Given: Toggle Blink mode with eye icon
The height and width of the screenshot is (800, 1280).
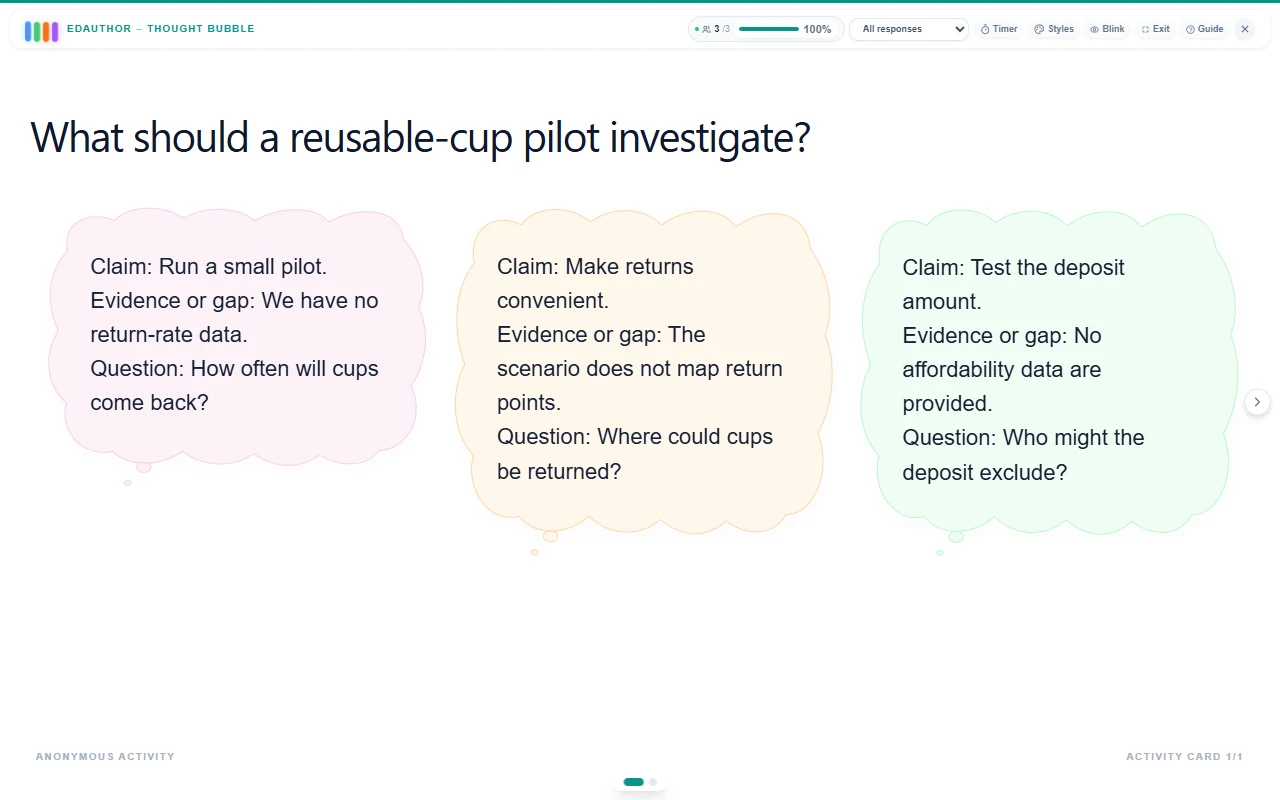Looking at the screenshot, I should [1107, 29].
